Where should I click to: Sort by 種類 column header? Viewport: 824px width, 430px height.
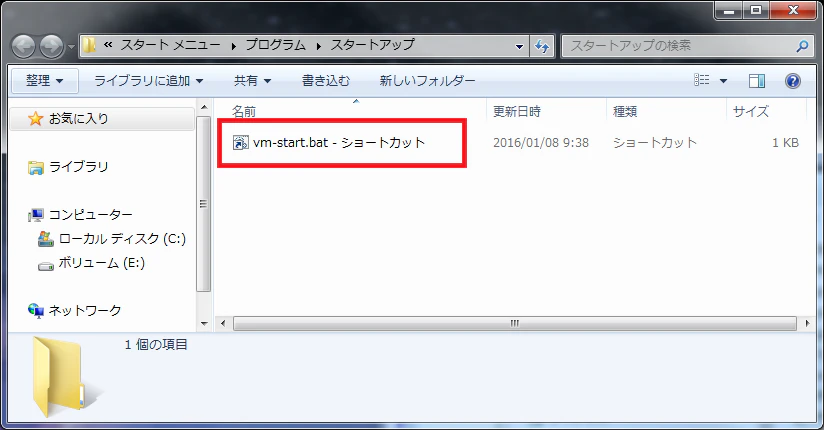tap(625, 111)
